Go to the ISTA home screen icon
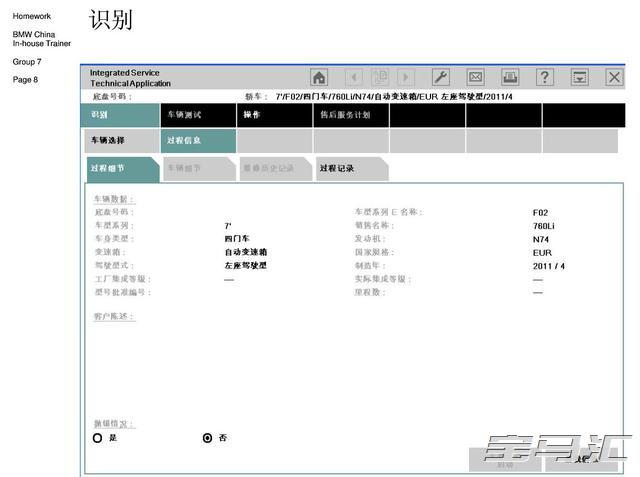This screenshot has height=477, width=640. (x=319, y=77)
